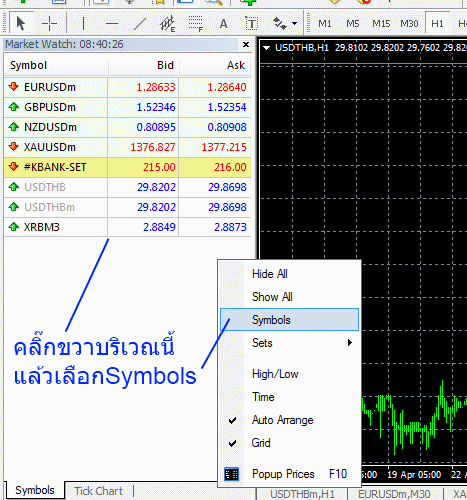Screen dimensions: 467x500
Task: Pick the equidistant channel tool
Action: [x=167, y=24]
